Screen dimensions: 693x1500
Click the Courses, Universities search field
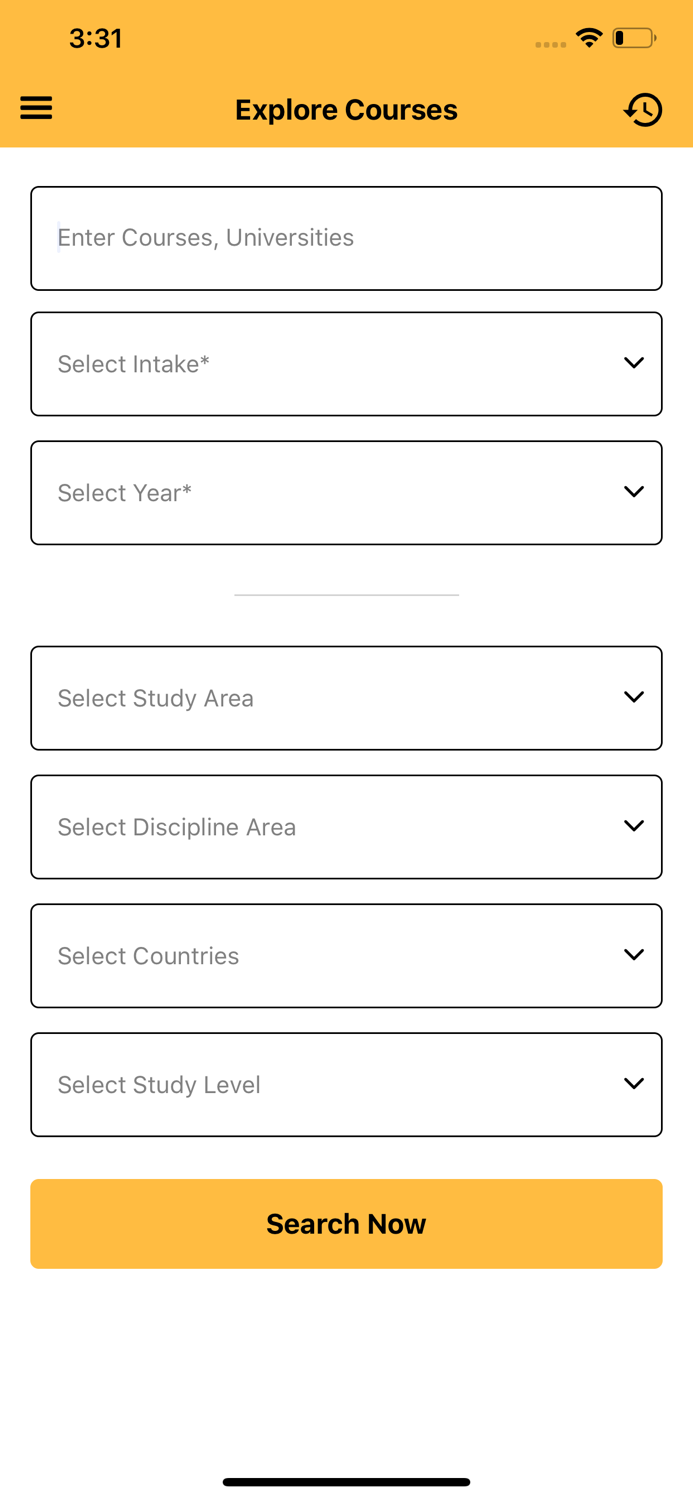click(346, 238)
